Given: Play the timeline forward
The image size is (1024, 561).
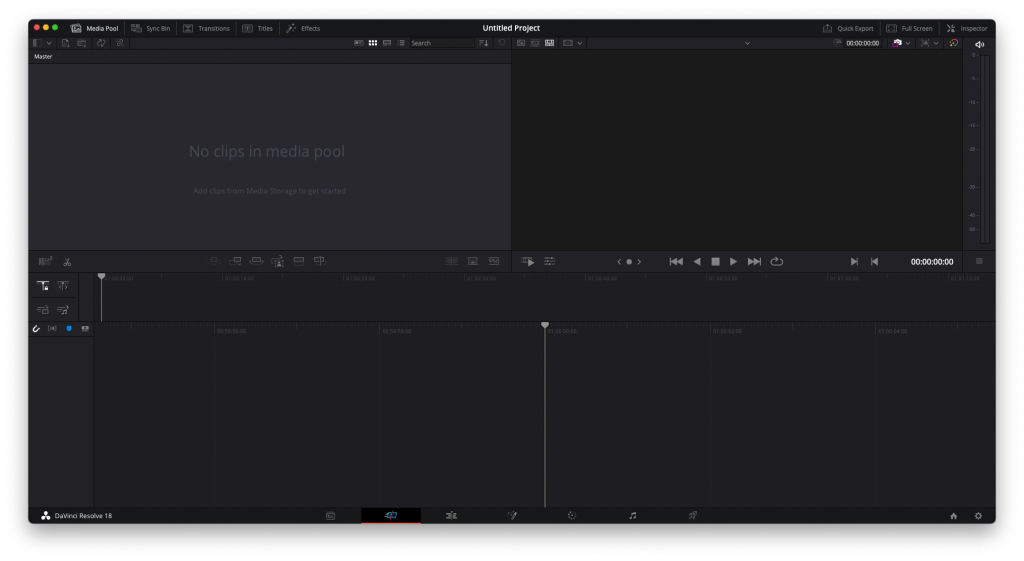Looking at the screenshot, I should pyautogui.click(x=733, y=262).
